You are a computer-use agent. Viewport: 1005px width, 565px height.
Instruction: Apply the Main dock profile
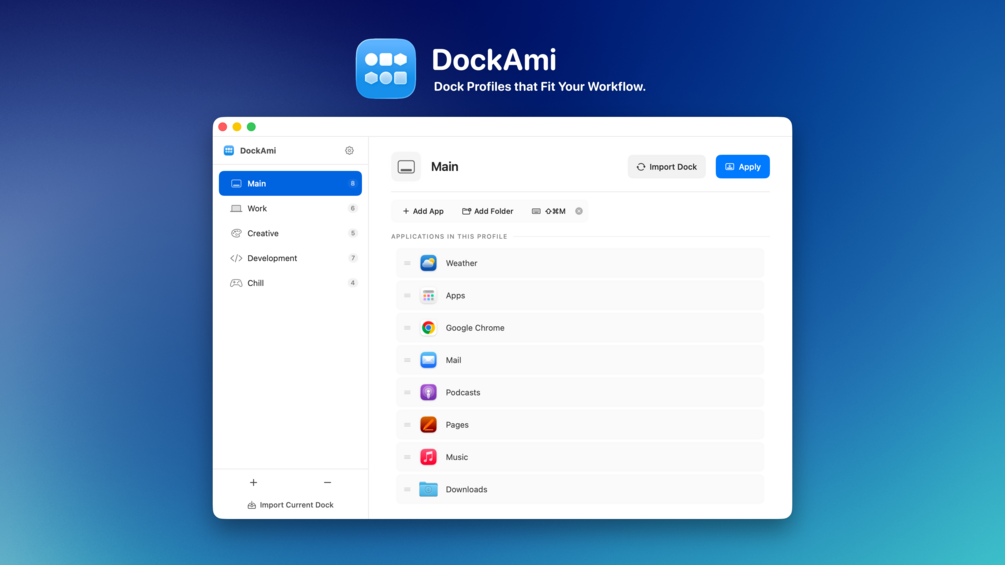coord(743,167)
